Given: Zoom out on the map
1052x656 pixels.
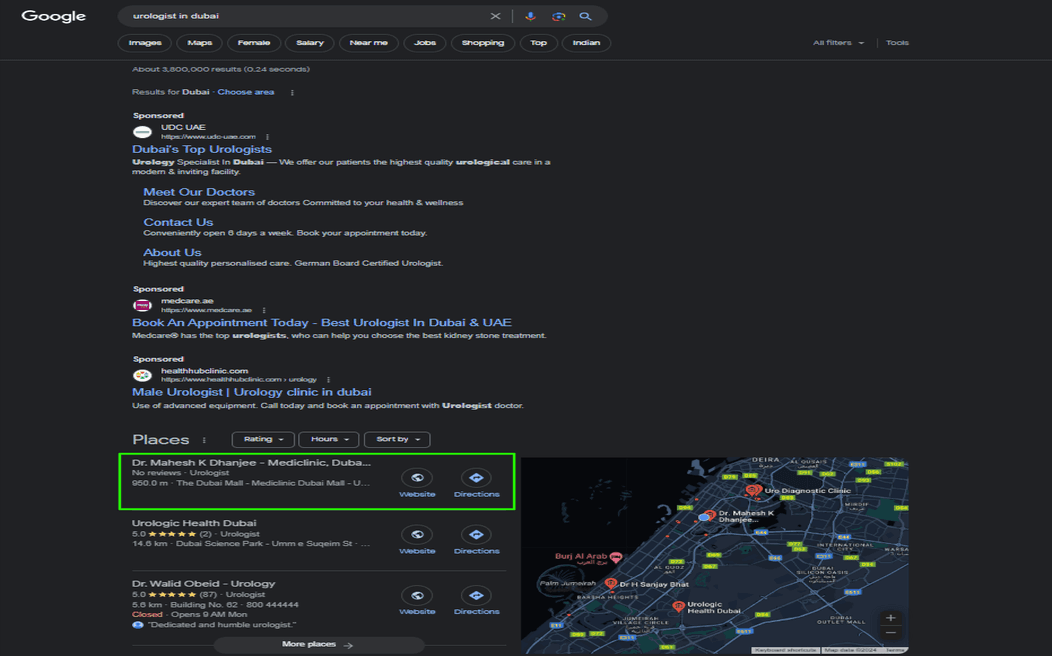Looking at the screenshot, I should (x=890, y=633).
